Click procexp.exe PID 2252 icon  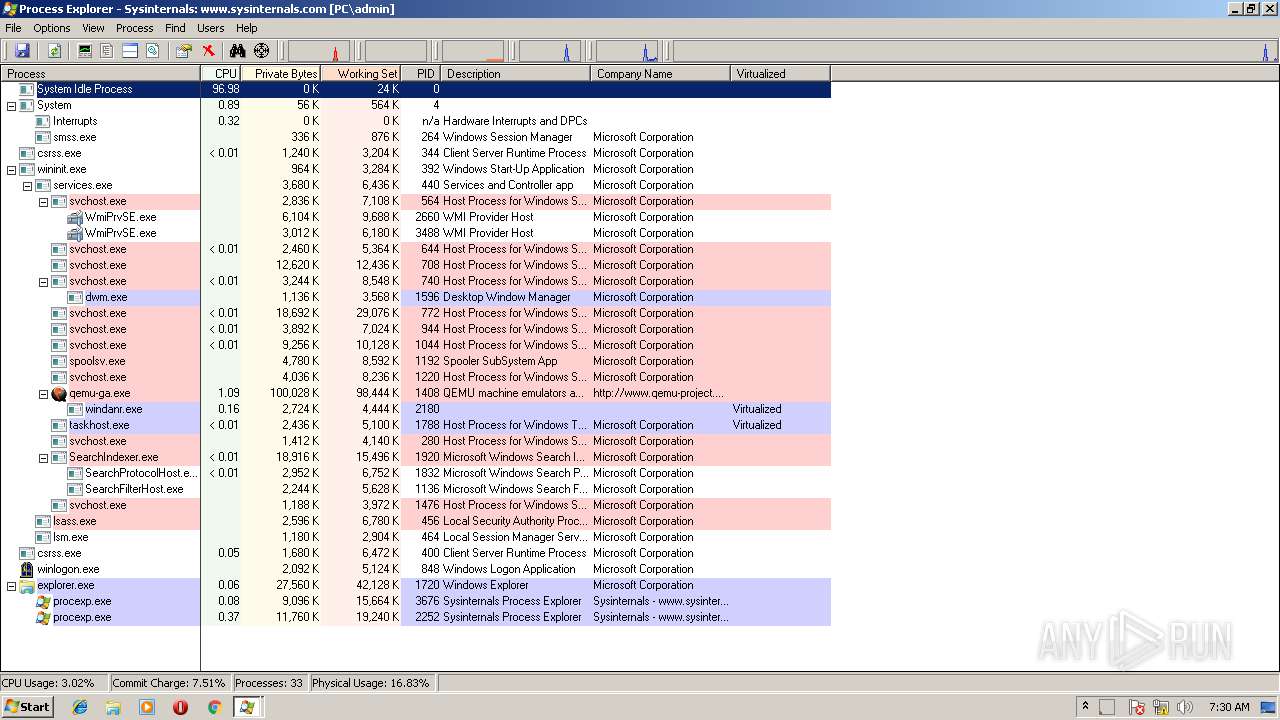pyautogui.click(x=43, y=617)
